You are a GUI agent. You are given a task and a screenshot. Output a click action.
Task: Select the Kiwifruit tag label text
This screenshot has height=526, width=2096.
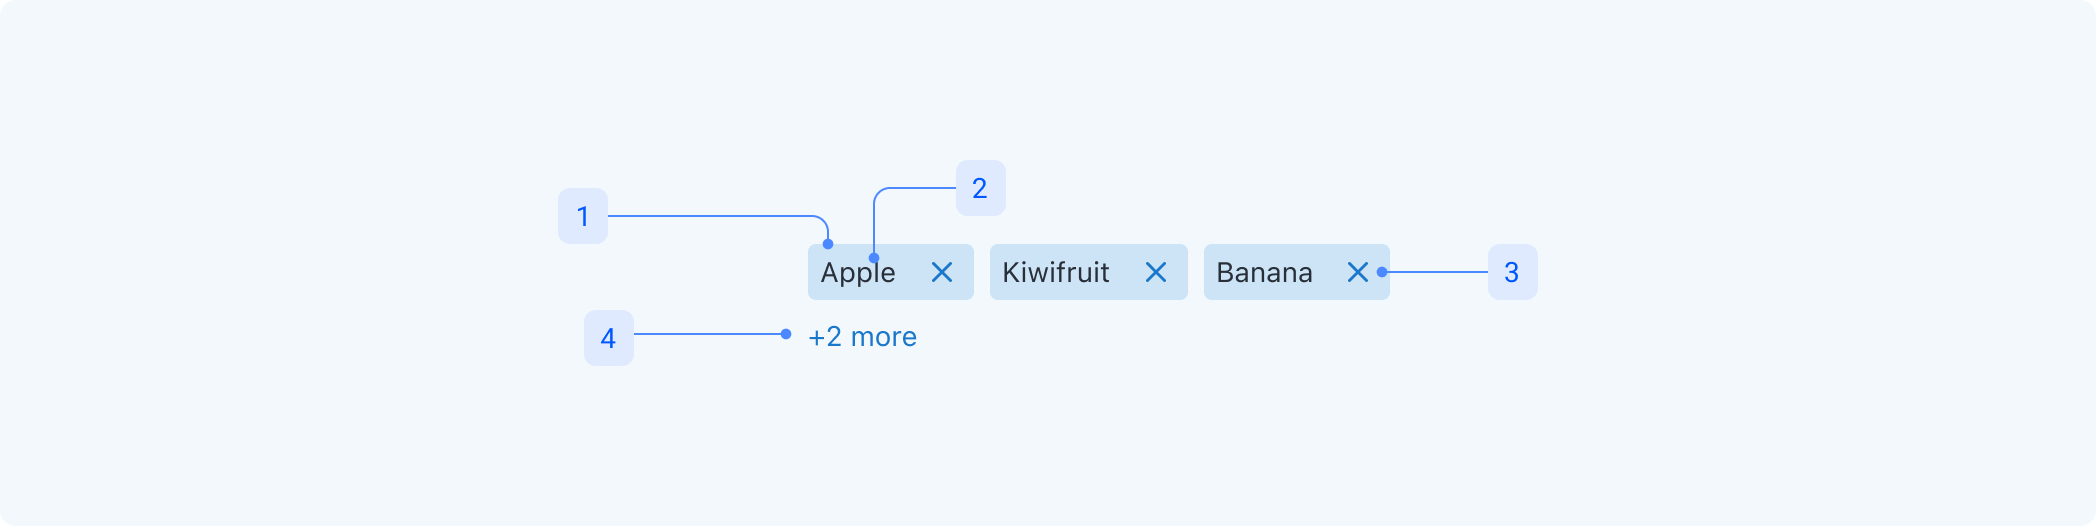[1056, 273]
